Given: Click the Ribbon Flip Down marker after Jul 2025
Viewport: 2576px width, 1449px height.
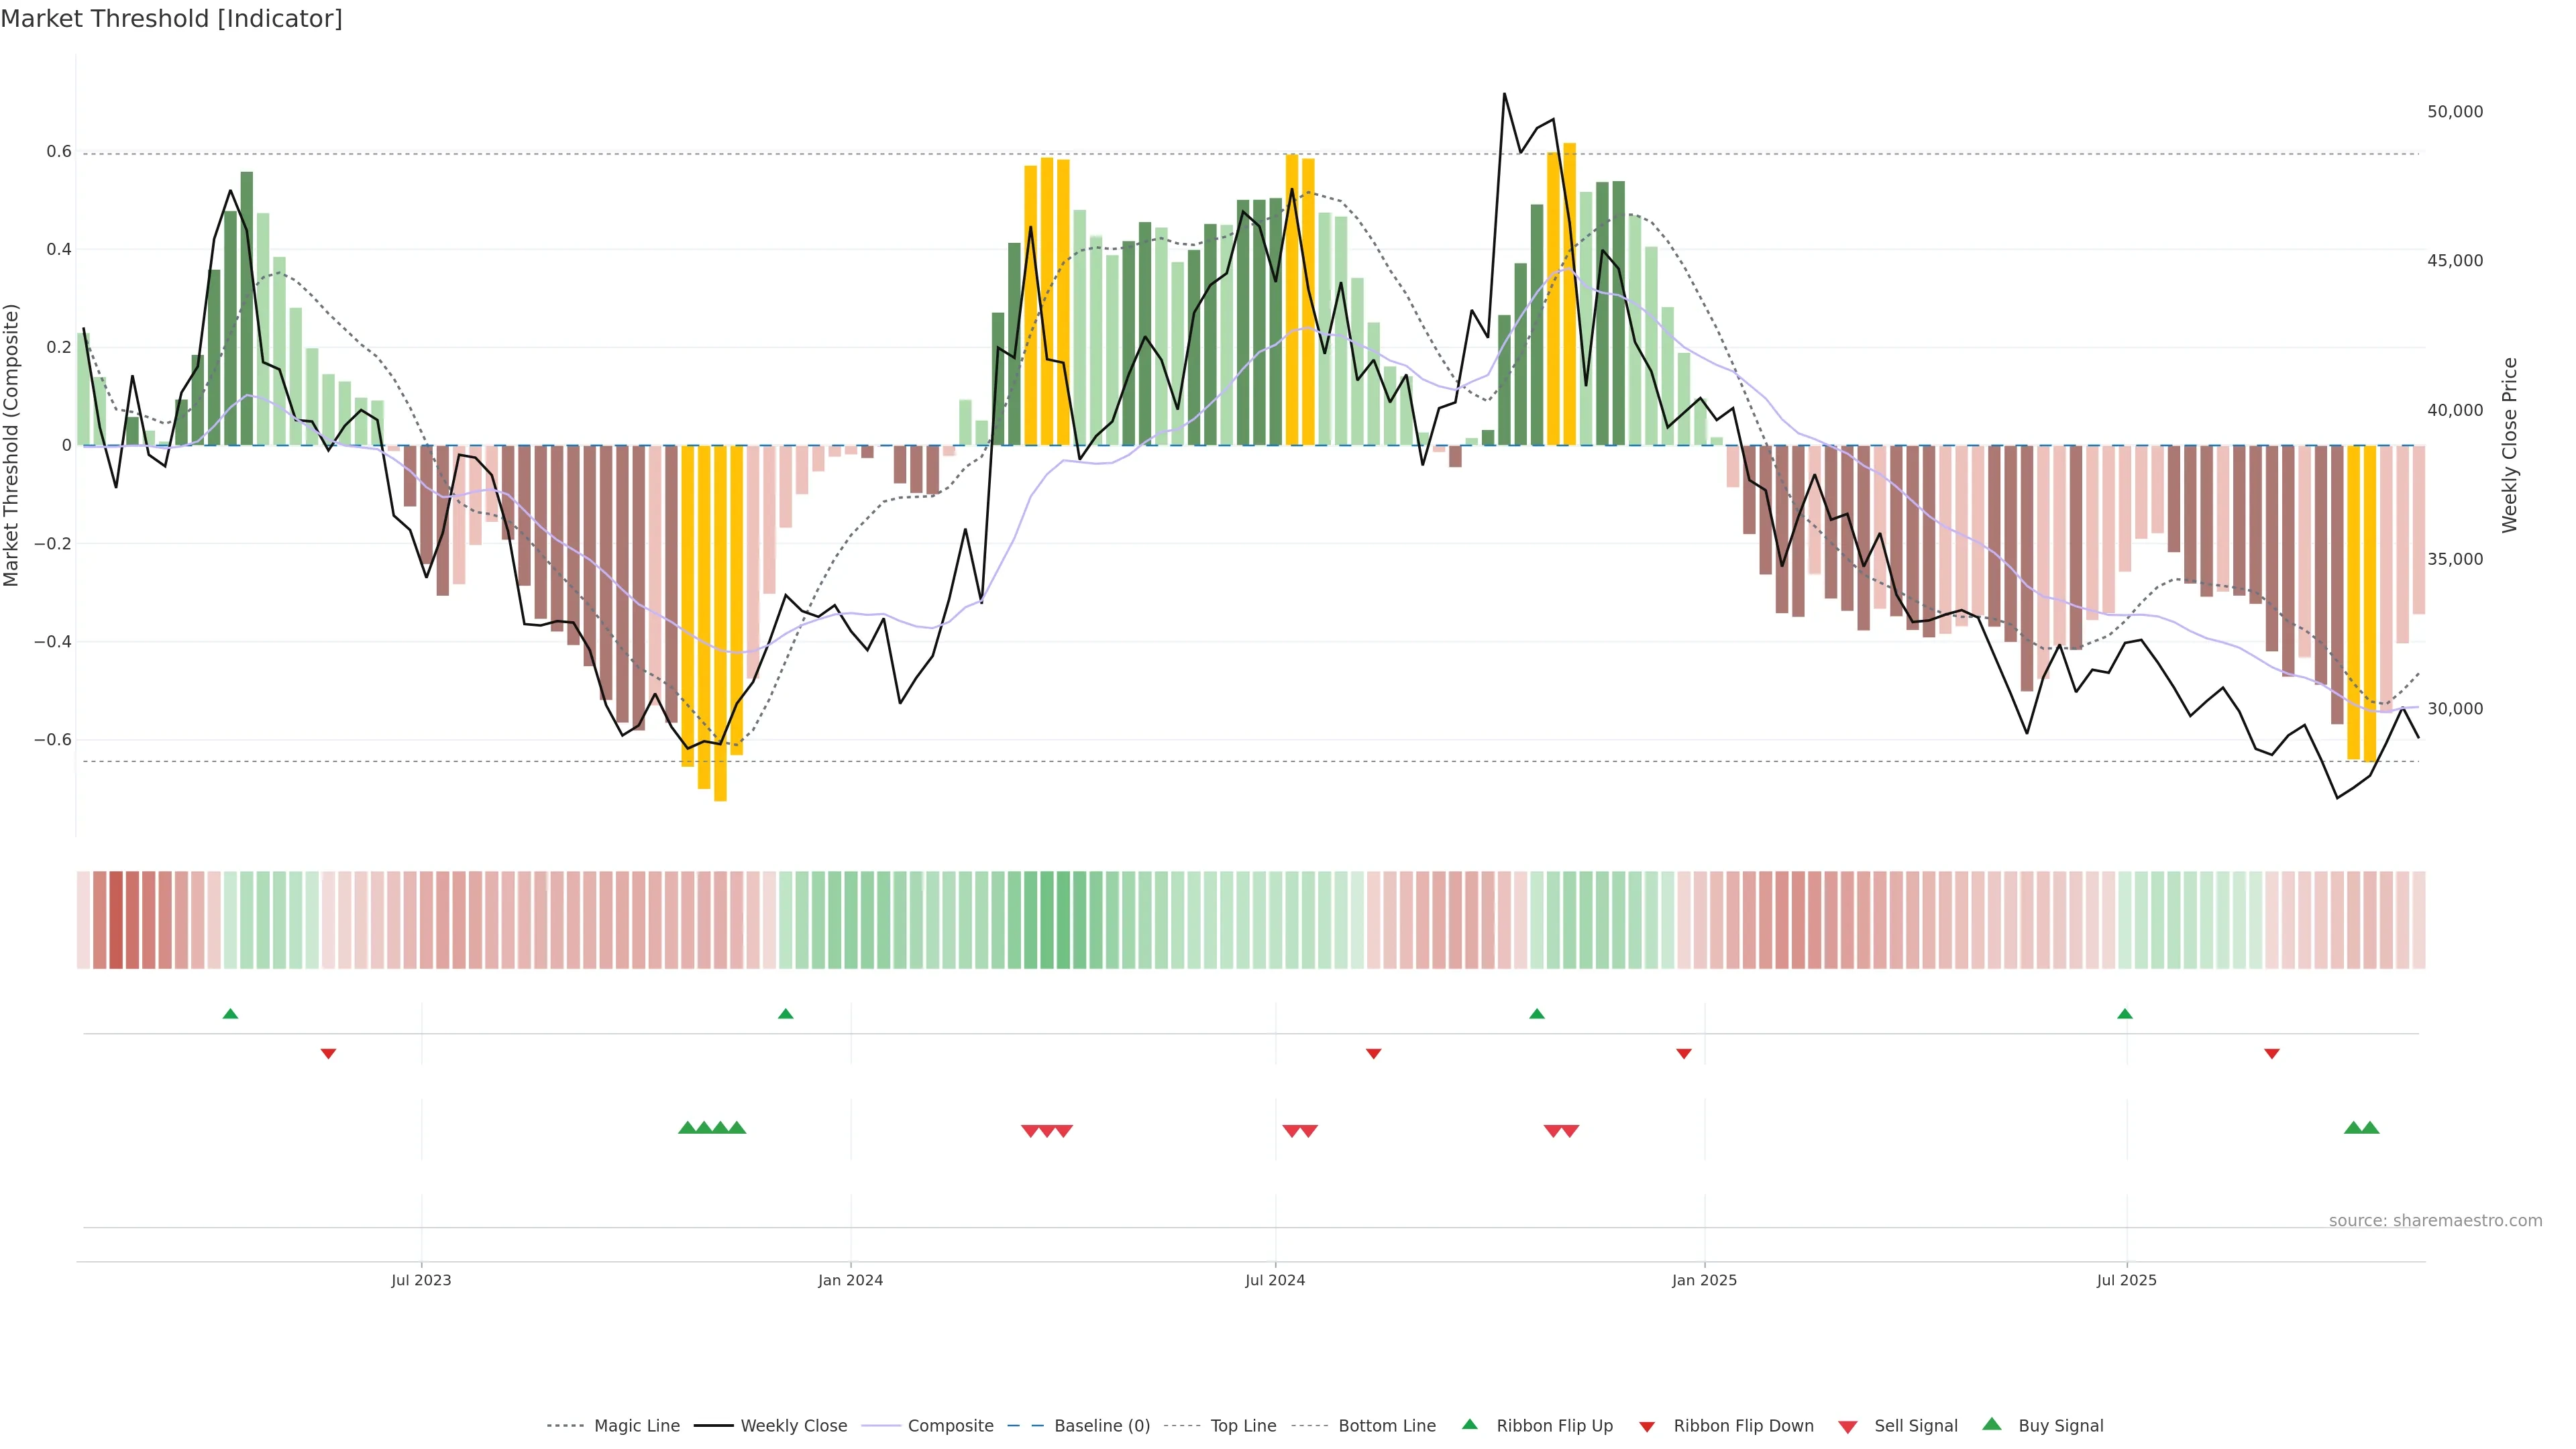Looking at the screenshot, I should click(2272, 1054).
